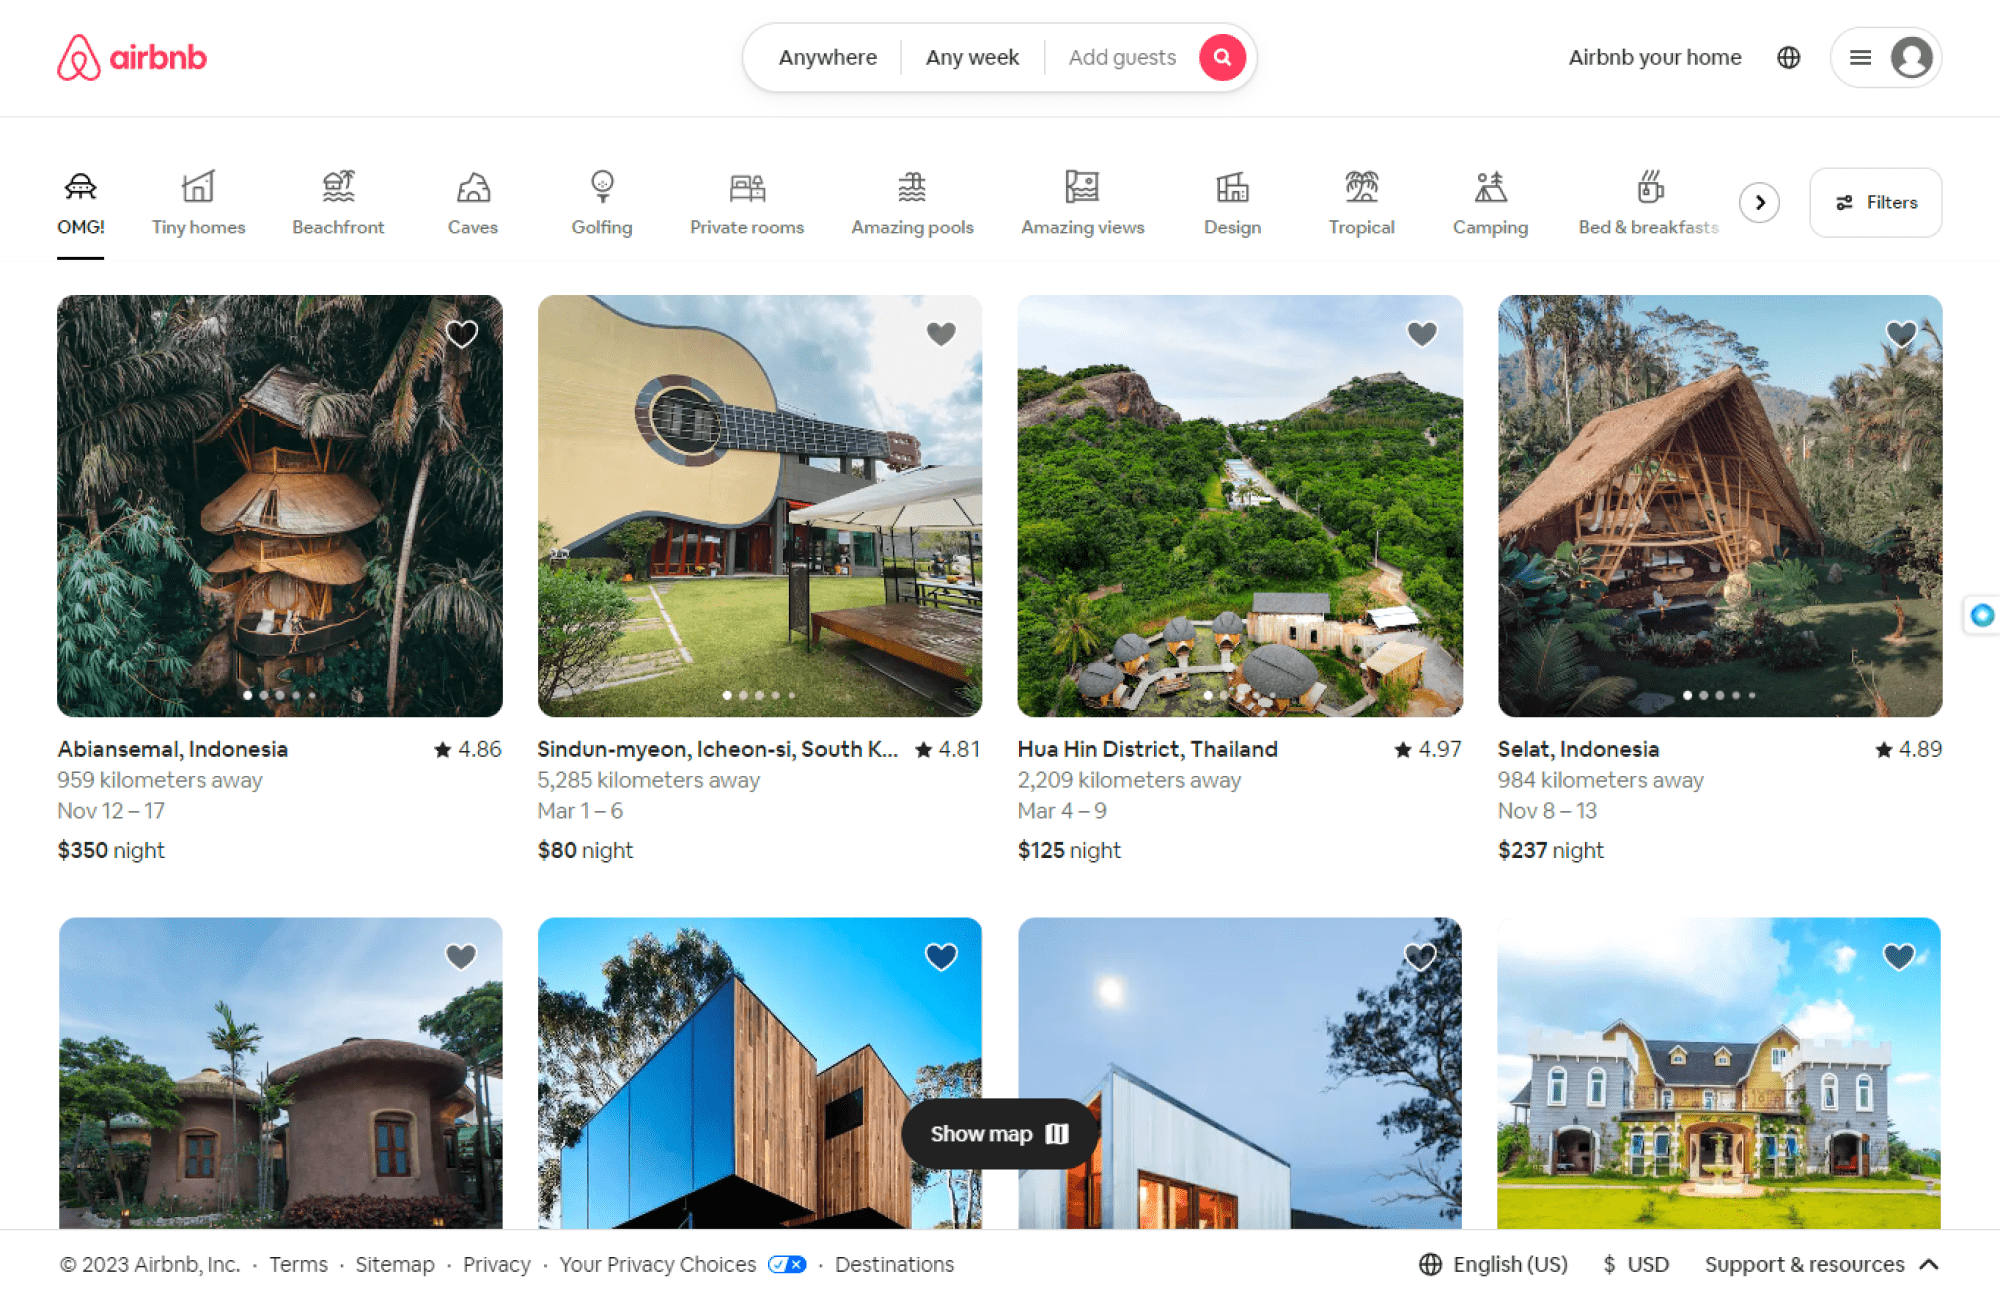Select the Tiny homes category tab

coord(197,201)
